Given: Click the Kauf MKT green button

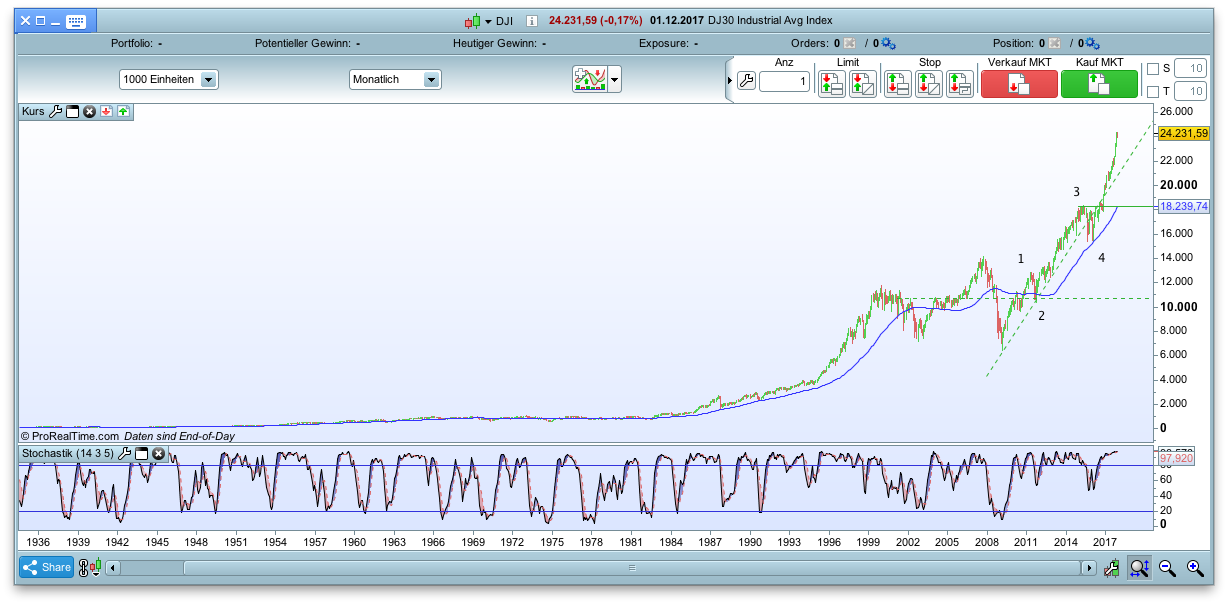Looking at the screenshot, I should click(x=1099, y=84).
